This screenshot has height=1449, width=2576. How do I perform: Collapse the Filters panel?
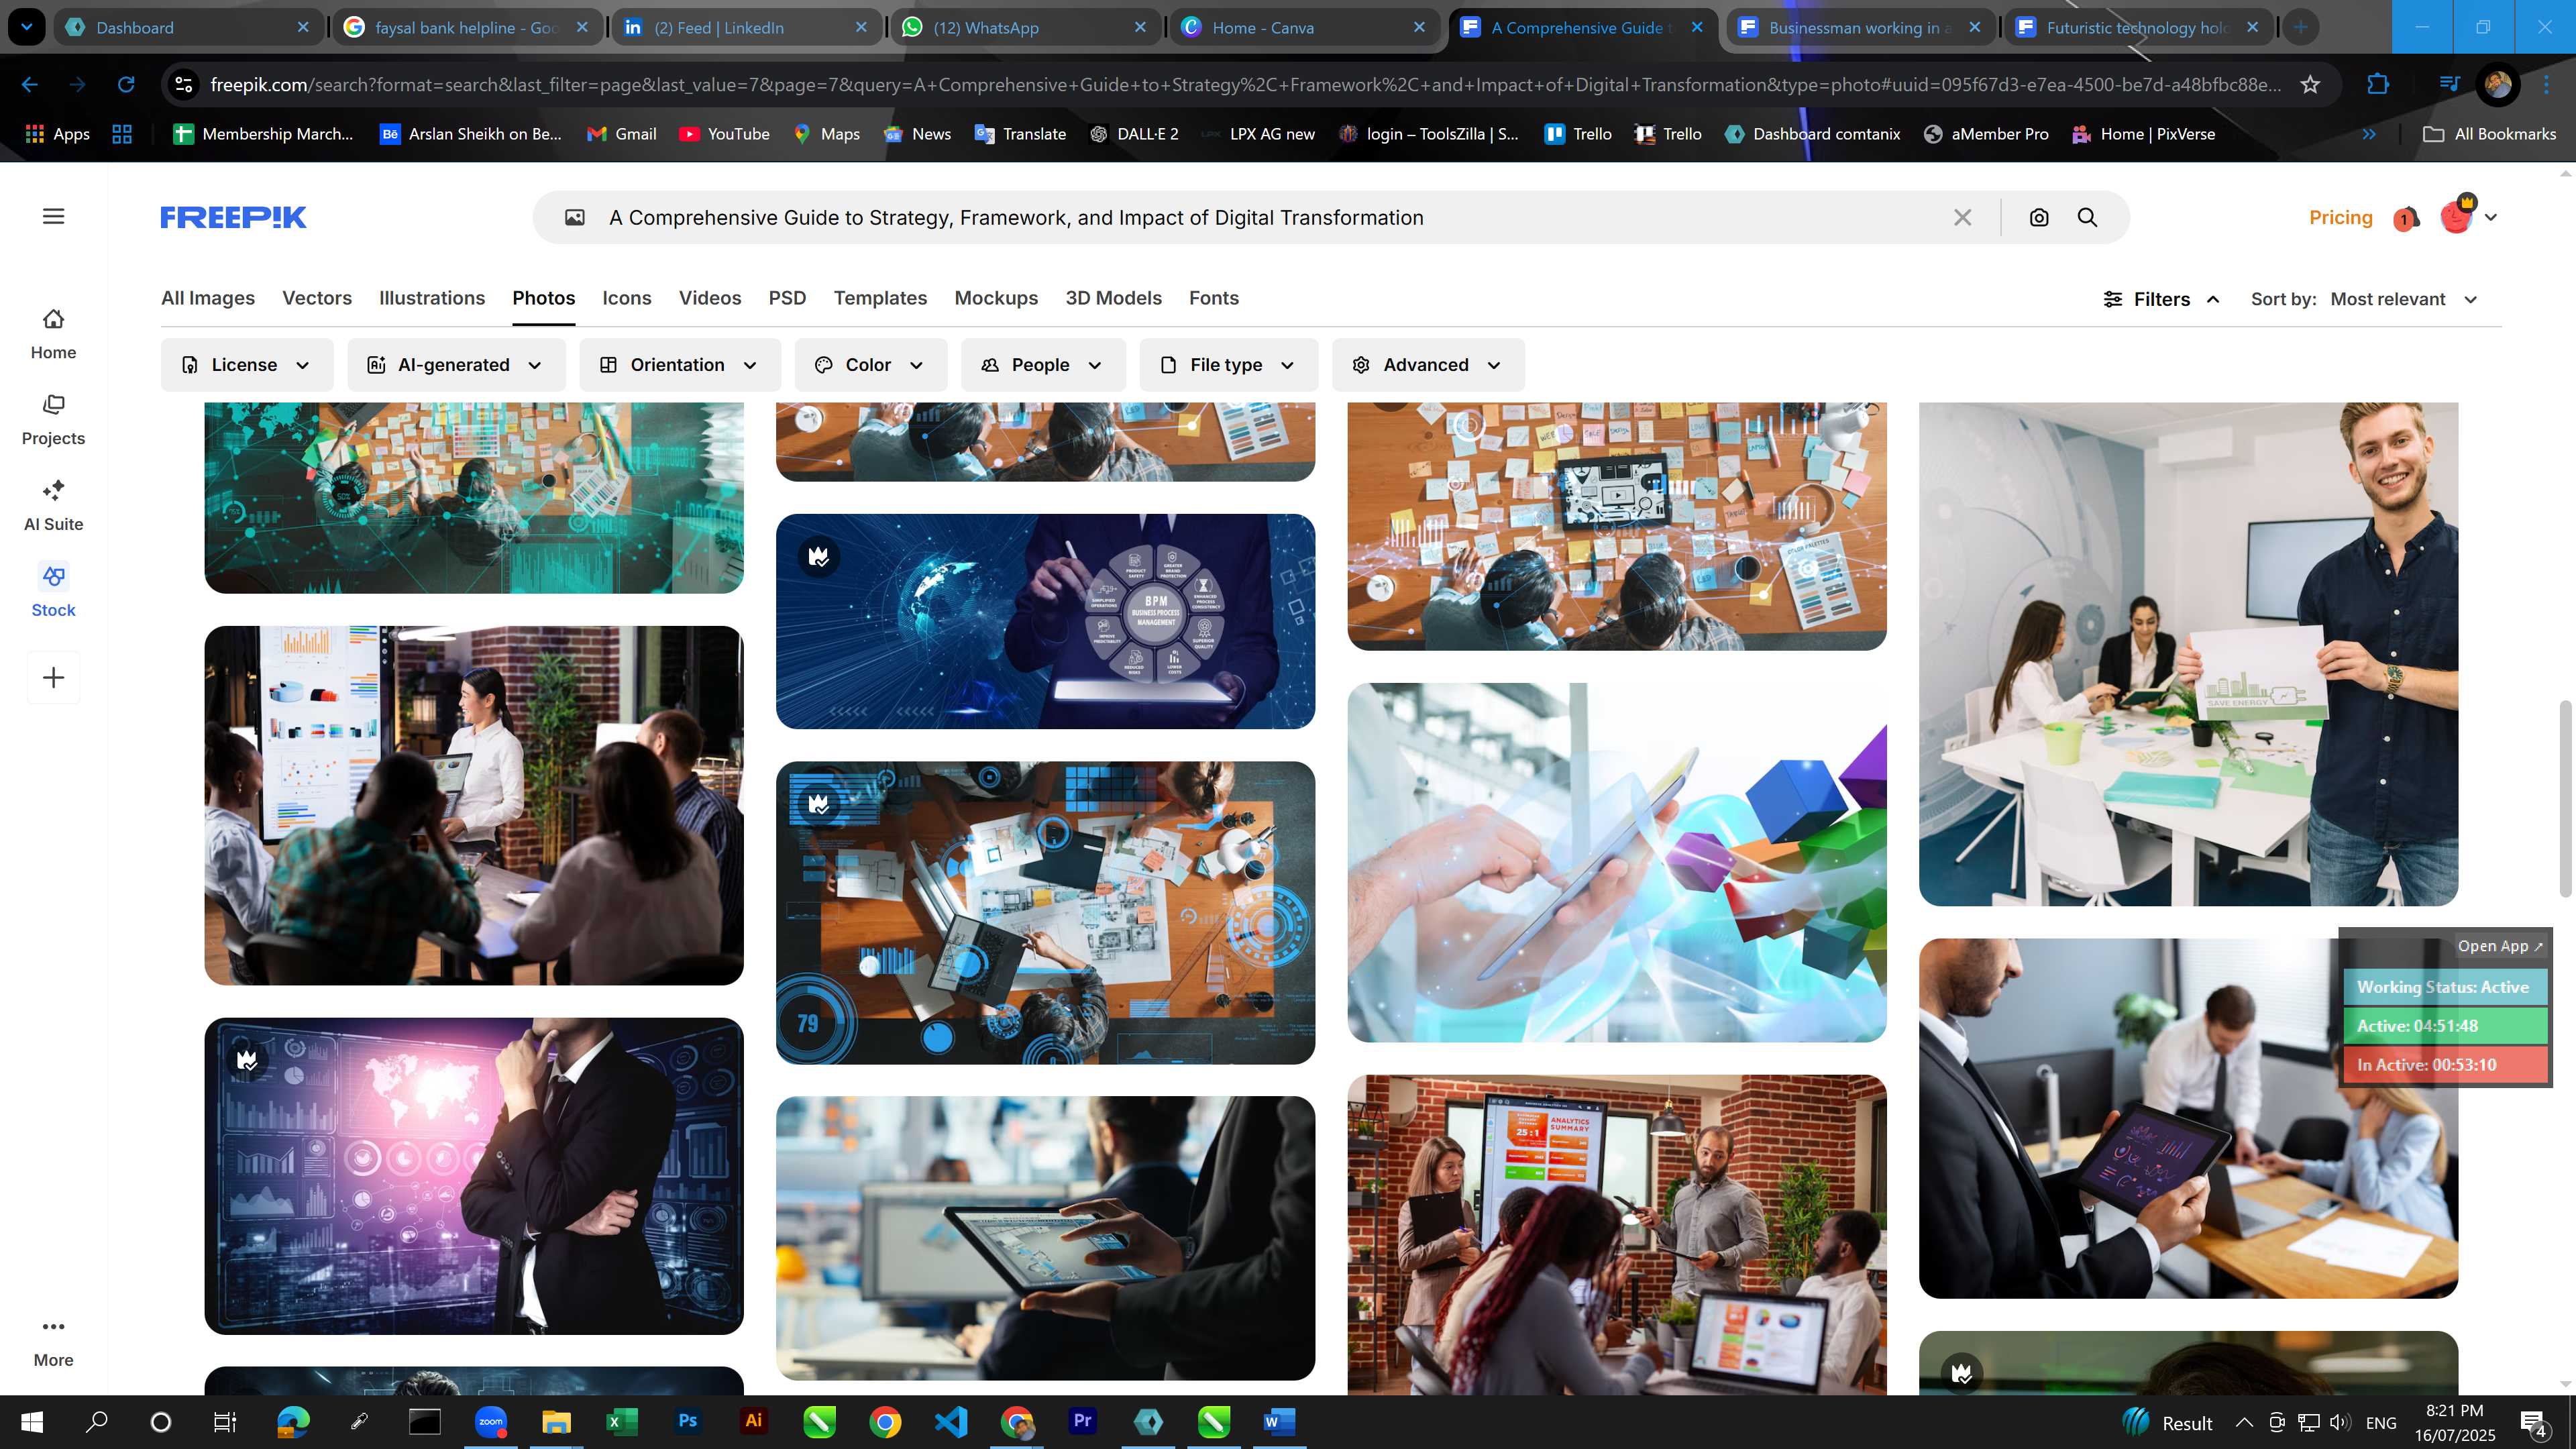(2162, 299)
